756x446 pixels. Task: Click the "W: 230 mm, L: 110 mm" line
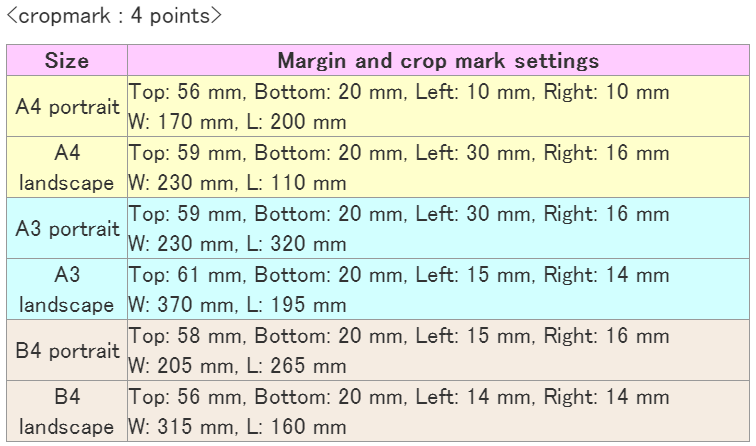238,183
